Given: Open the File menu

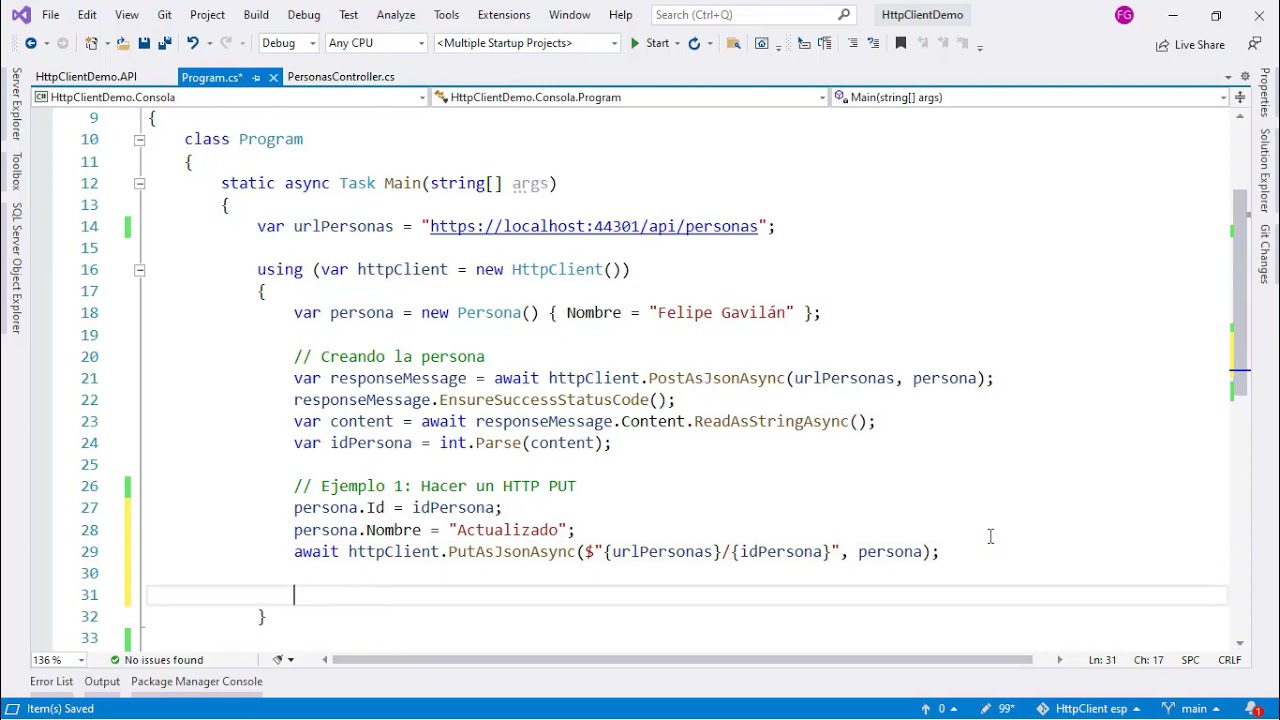Looking at the screenshot, I should [50, 15].
